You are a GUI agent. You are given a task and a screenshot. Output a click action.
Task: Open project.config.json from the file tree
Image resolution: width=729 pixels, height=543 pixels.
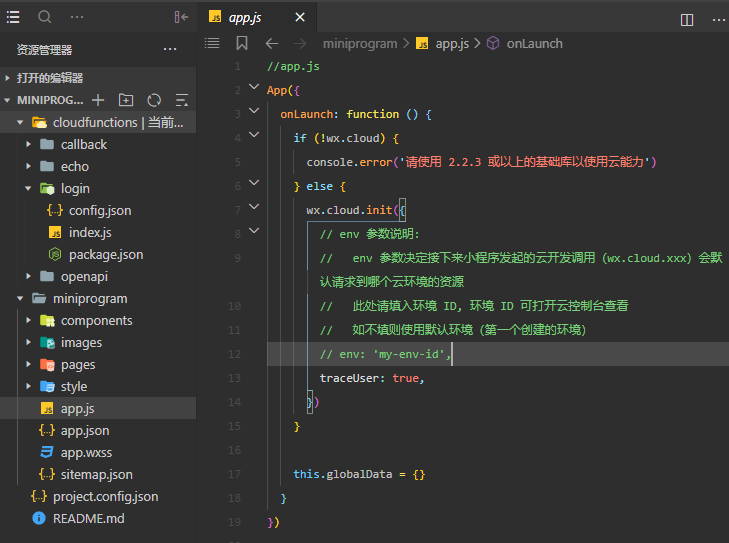[x=105, y=496]
